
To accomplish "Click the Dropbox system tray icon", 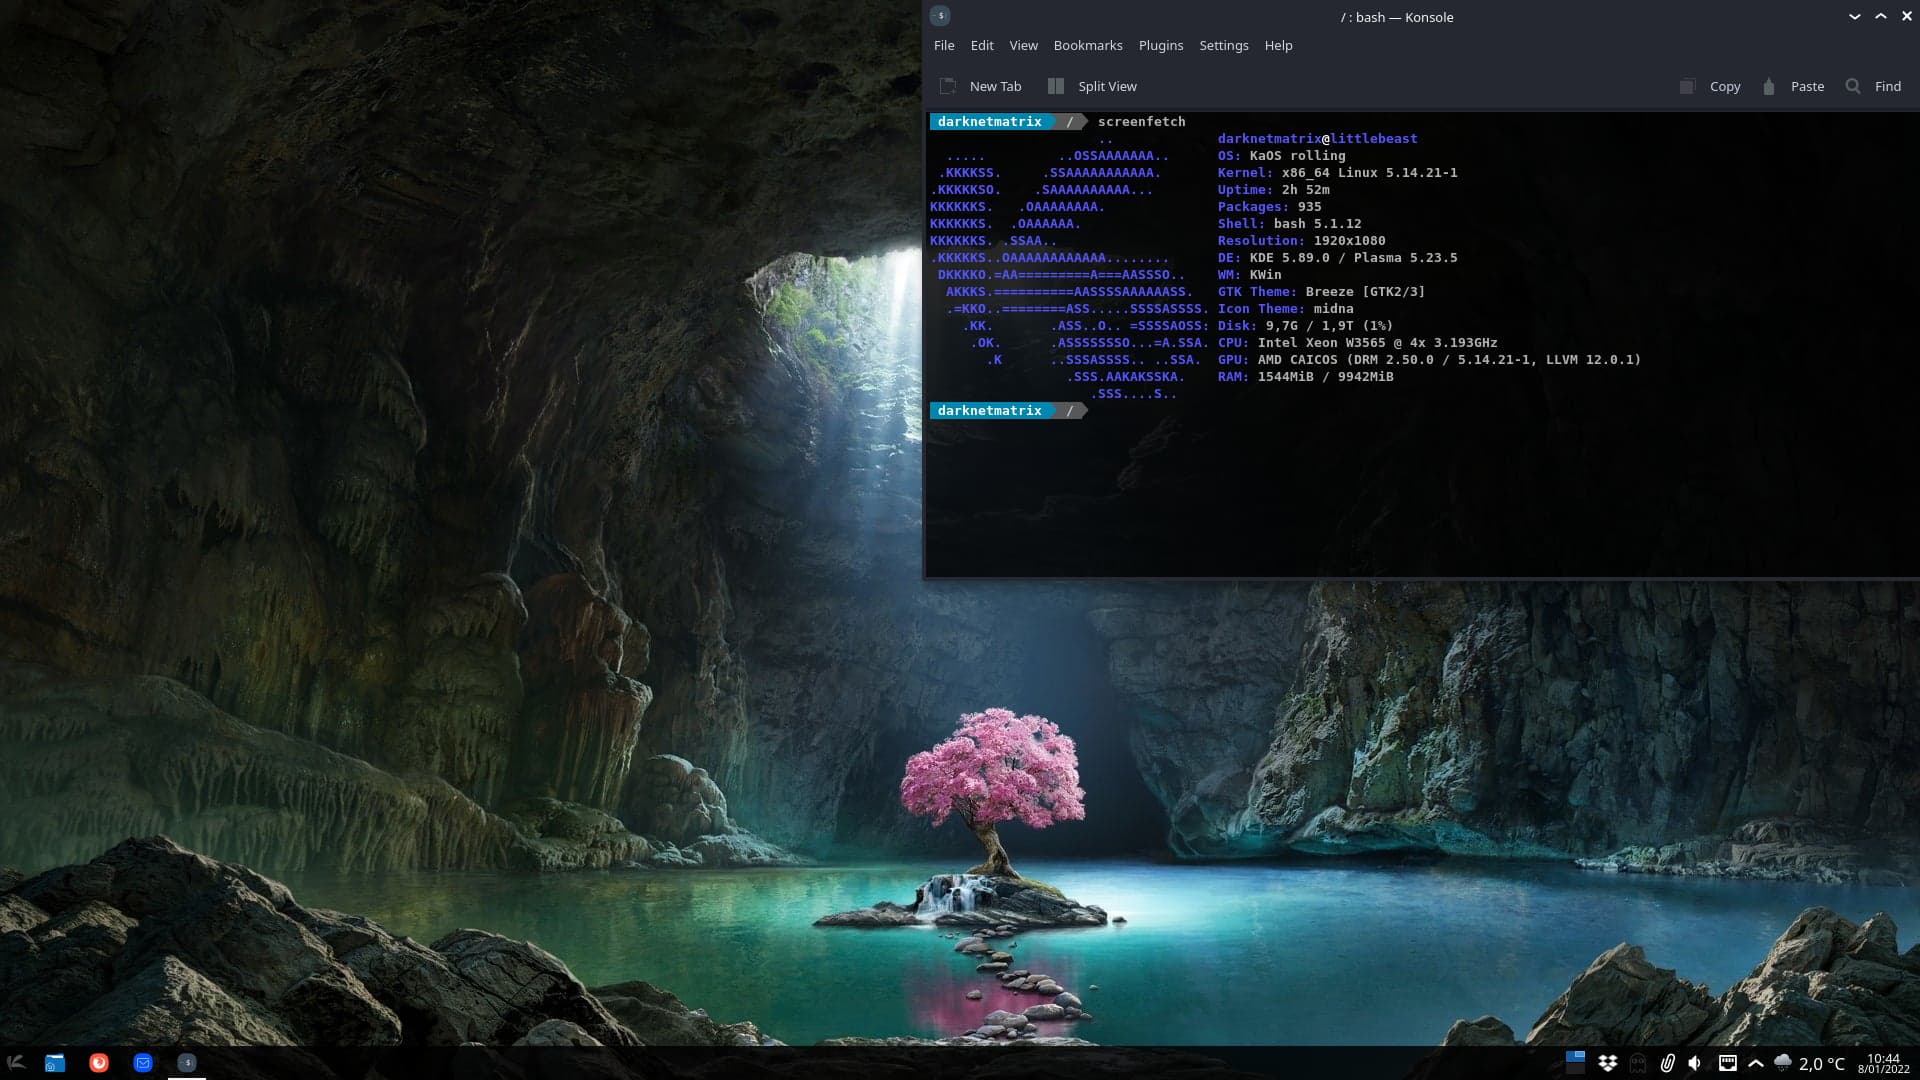I will coord(1607,1062).
